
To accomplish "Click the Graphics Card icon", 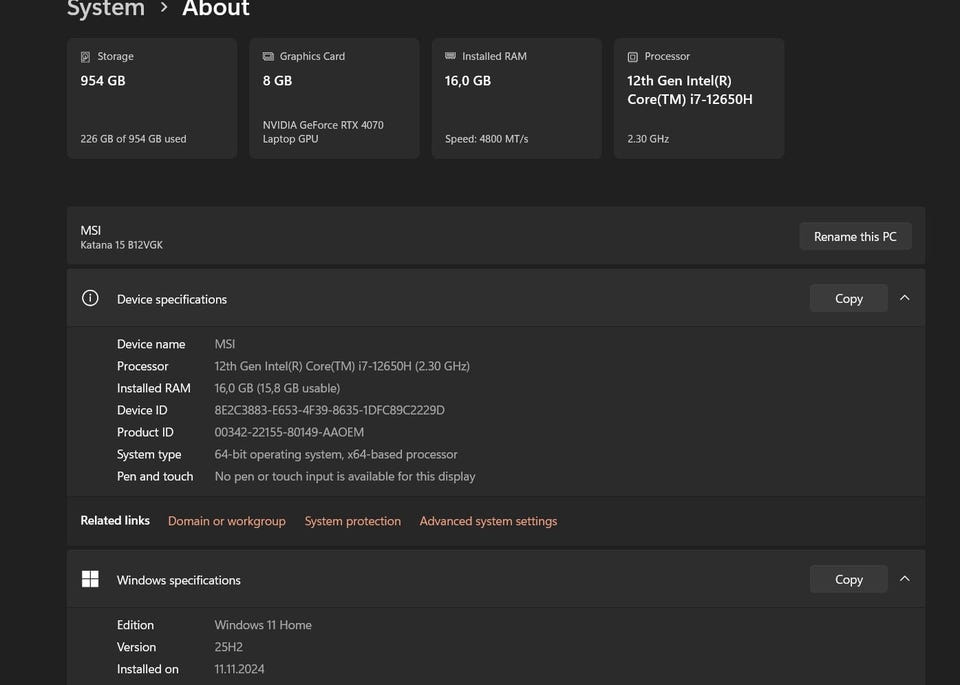I will (268, 57).
